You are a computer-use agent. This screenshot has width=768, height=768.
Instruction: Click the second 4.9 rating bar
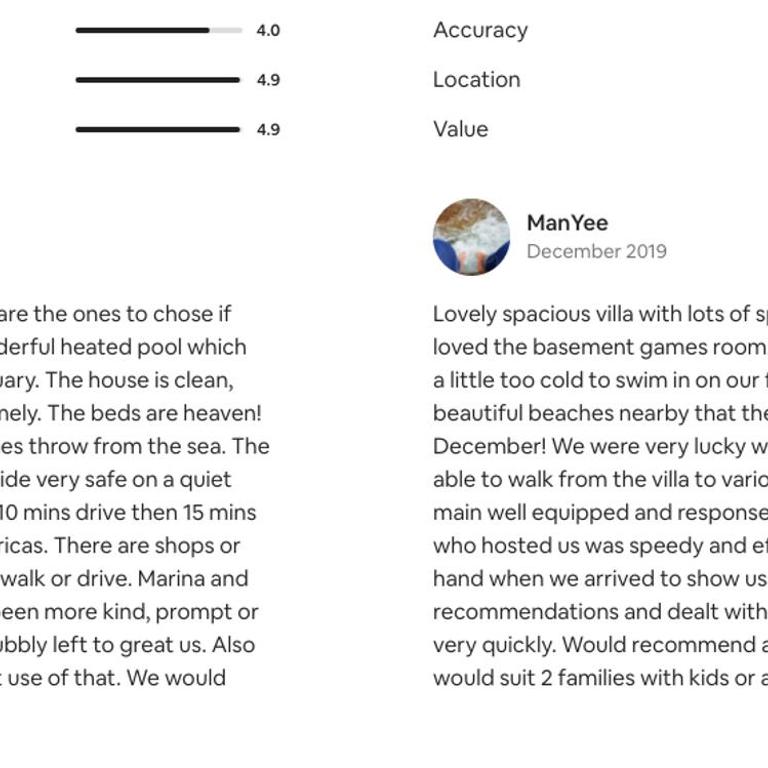(158, 129)
